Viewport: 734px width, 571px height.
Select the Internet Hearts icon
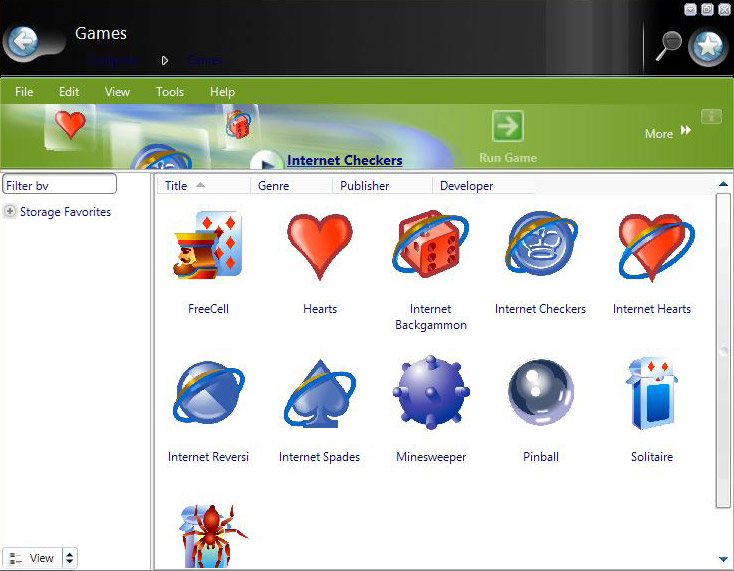656,247
